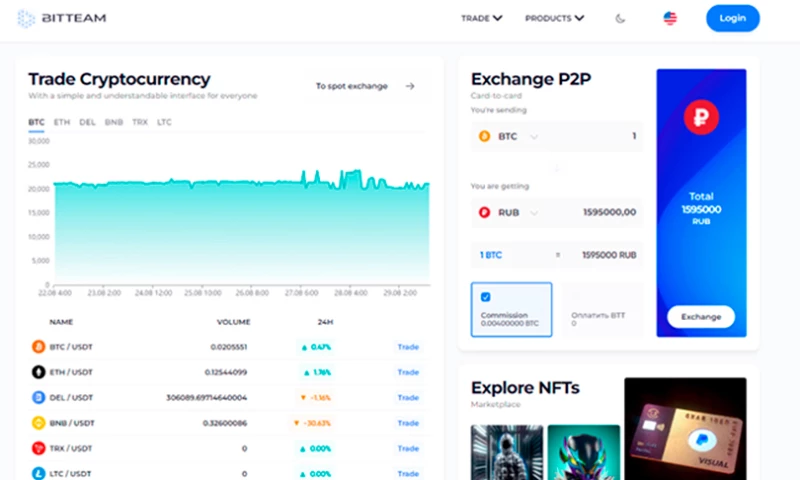
Task: Open the astronaut NFT thumbnail
Action: (x=507, y=452)
